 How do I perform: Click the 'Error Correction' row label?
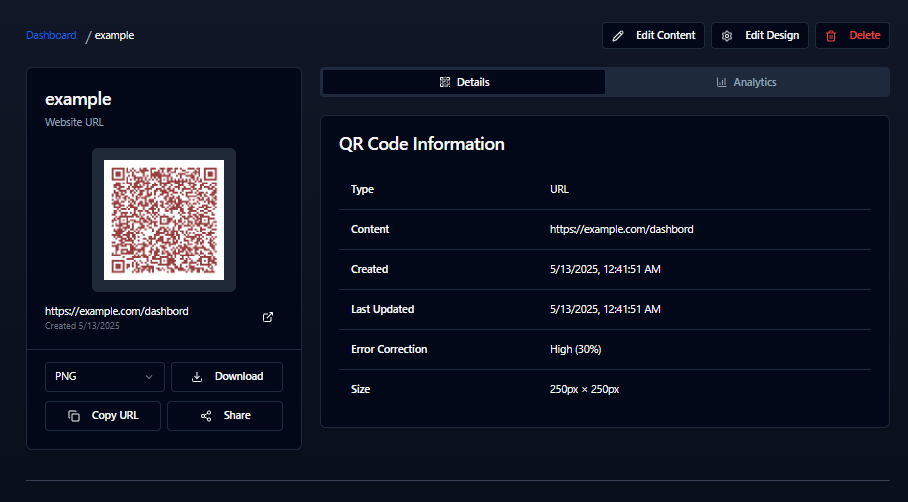(389, 349)
